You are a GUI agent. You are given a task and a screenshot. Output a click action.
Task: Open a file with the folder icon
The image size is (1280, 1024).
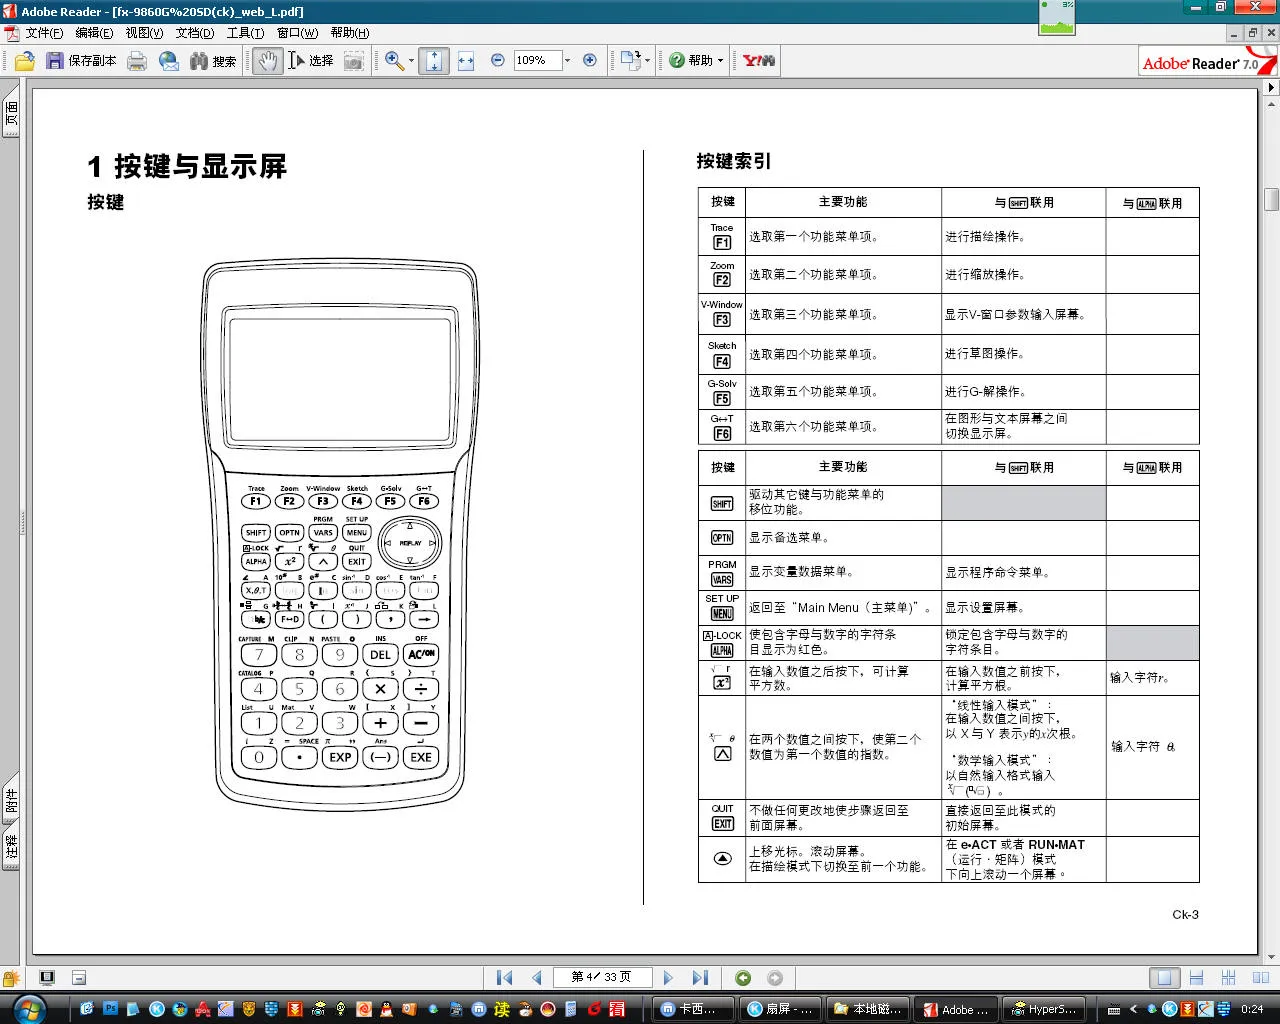(x=22, y=60)
